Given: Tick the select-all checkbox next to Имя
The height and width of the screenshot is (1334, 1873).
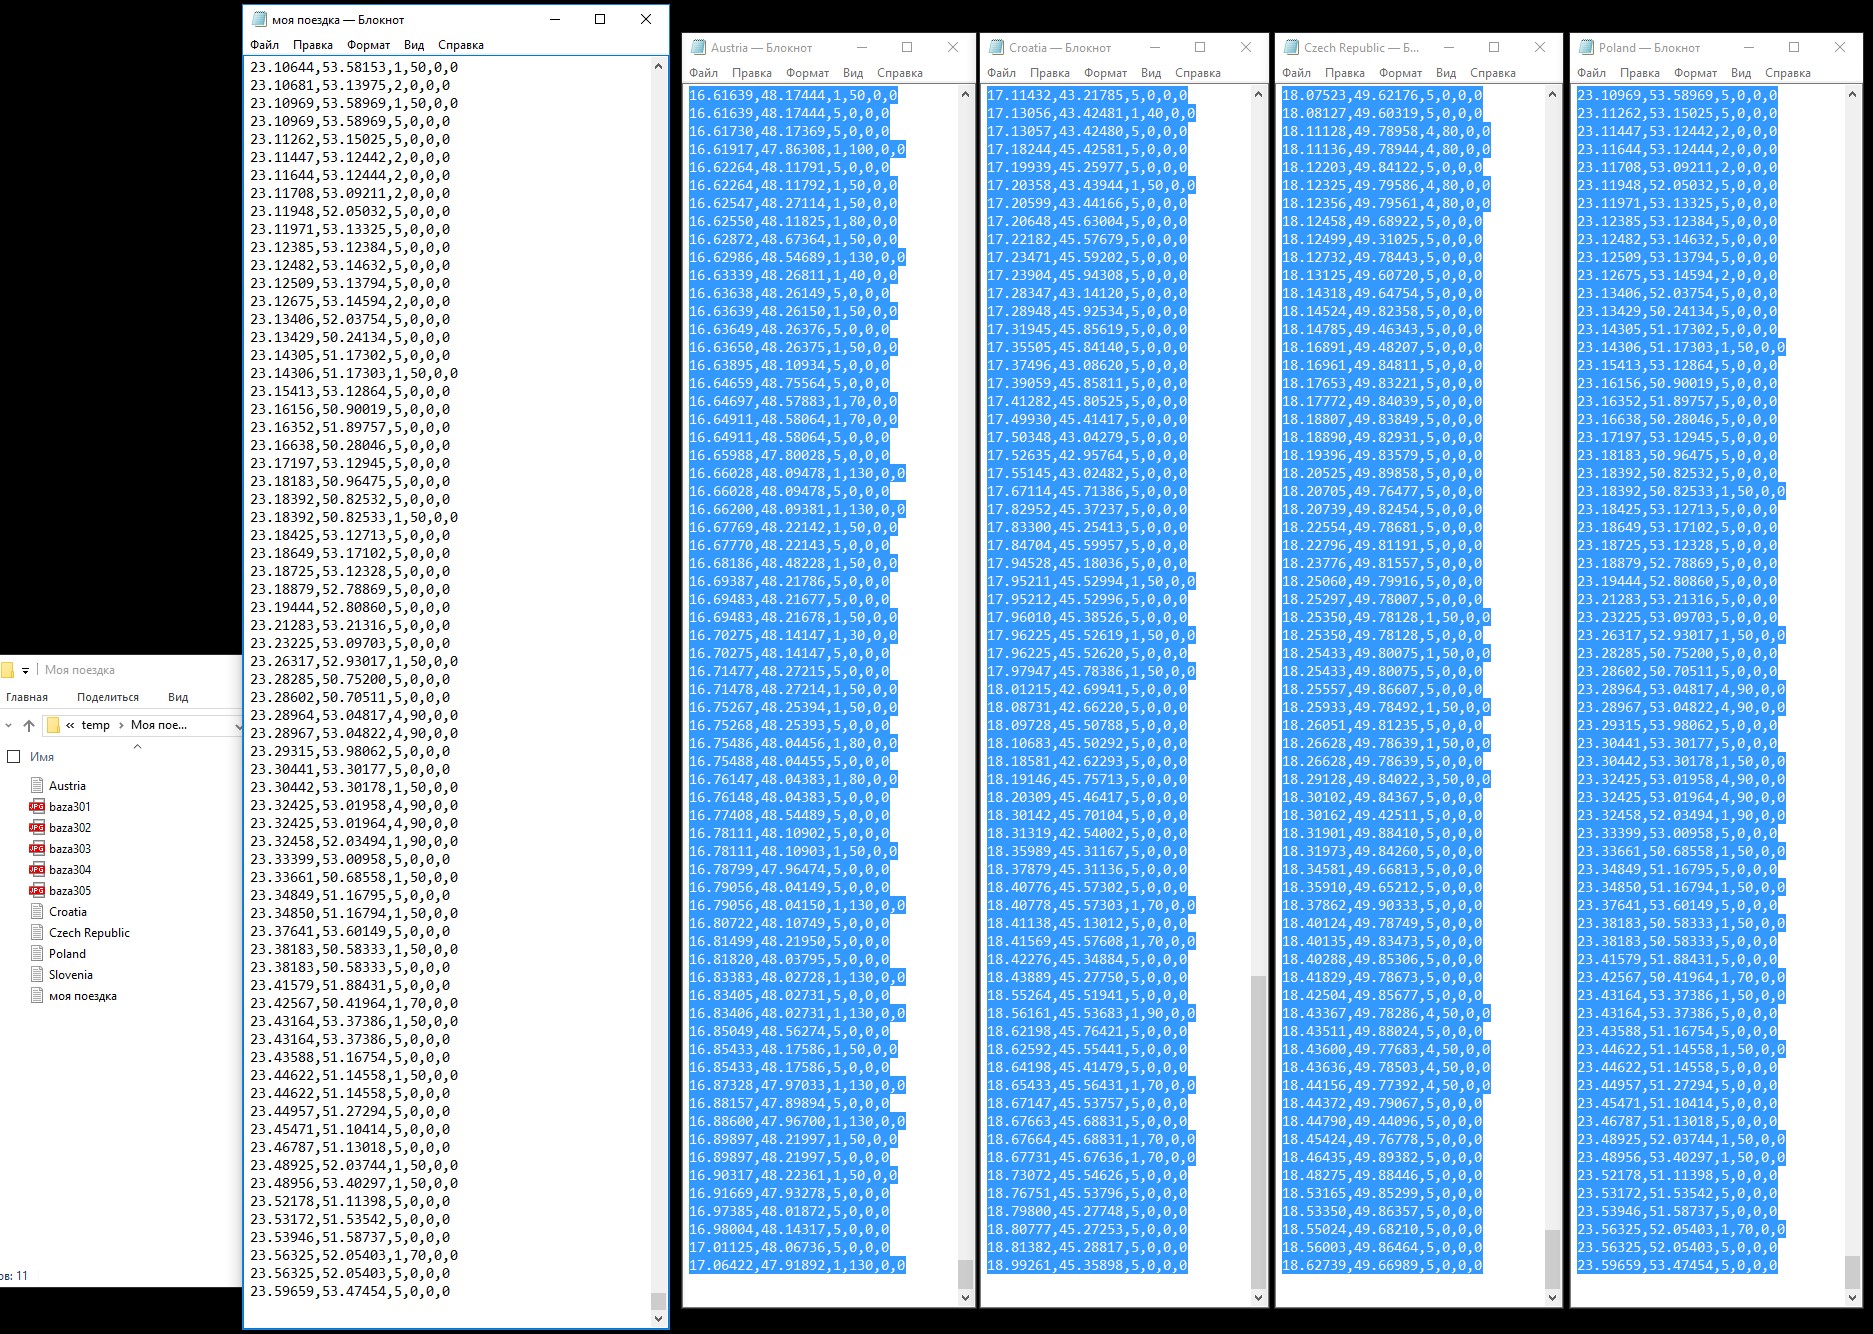Looking at the screenshot, I should coord(14,757).
